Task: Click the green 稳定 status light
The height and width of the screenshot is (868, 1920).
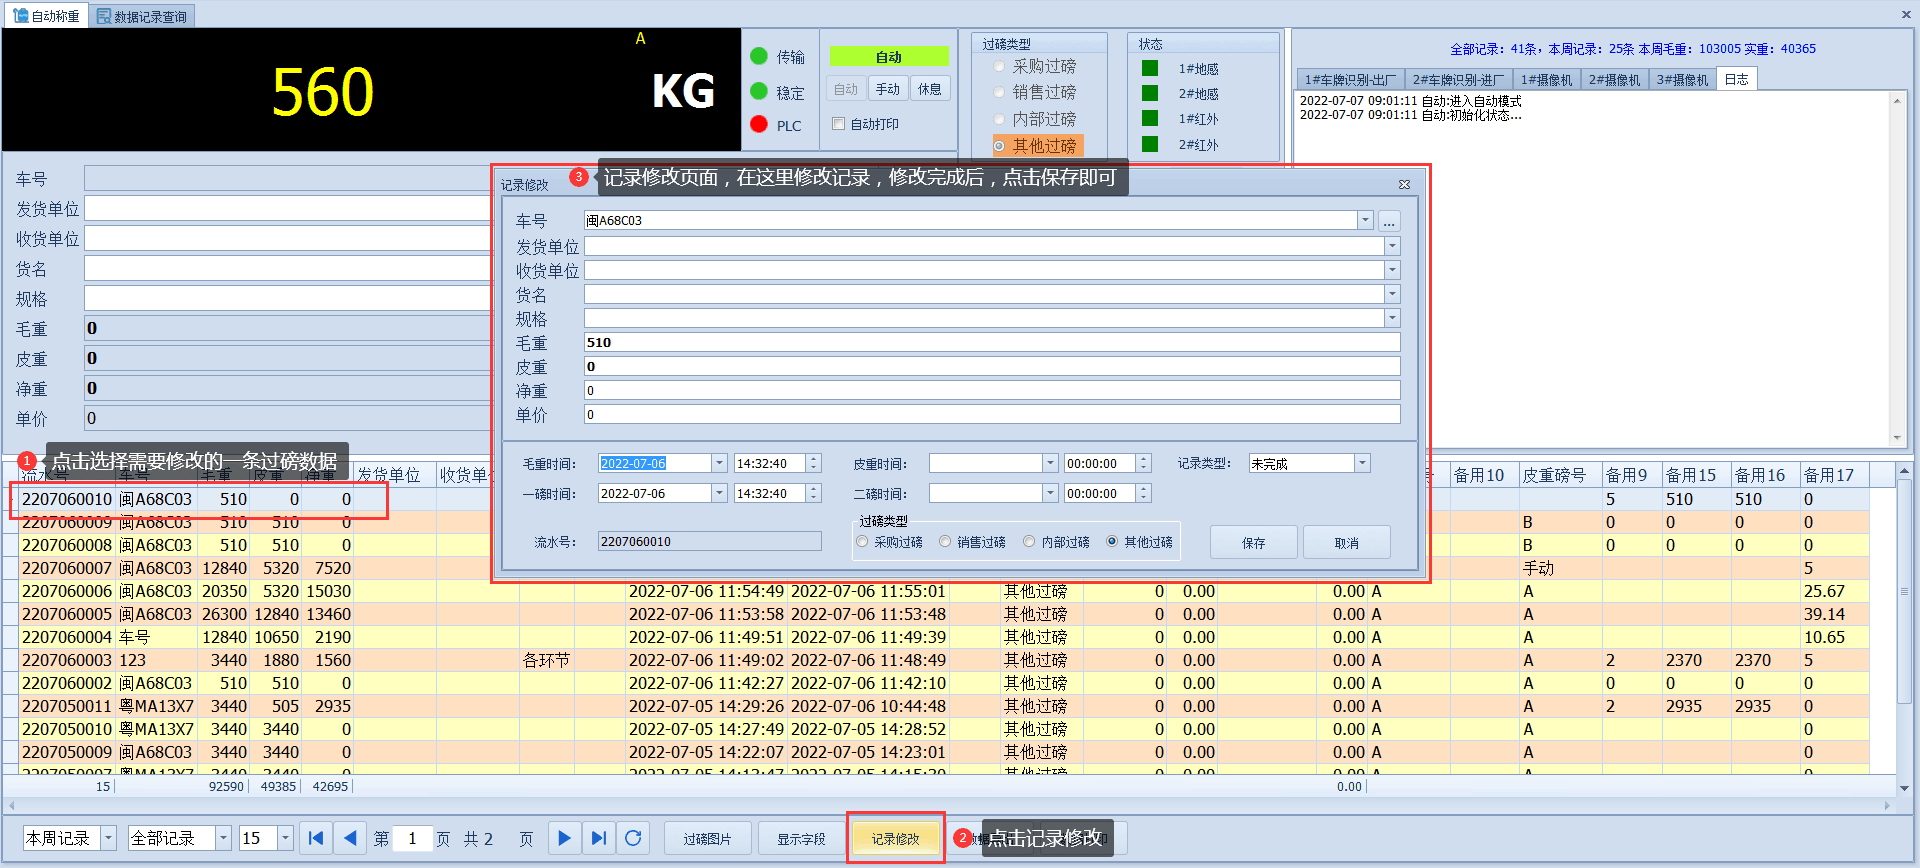Action: pyautogui.click(x=759, y=91)
